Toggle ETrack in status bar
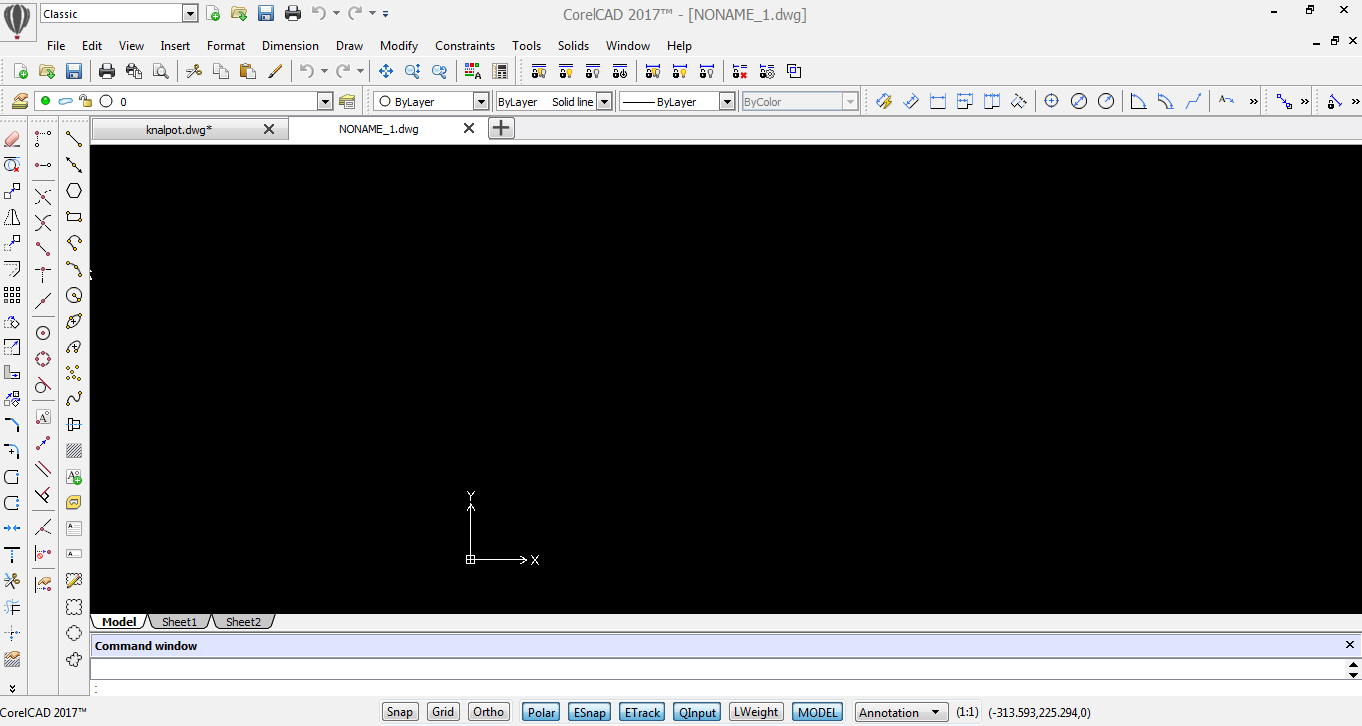The width and height of the screenshot is (1362, 726). point(642,712)
